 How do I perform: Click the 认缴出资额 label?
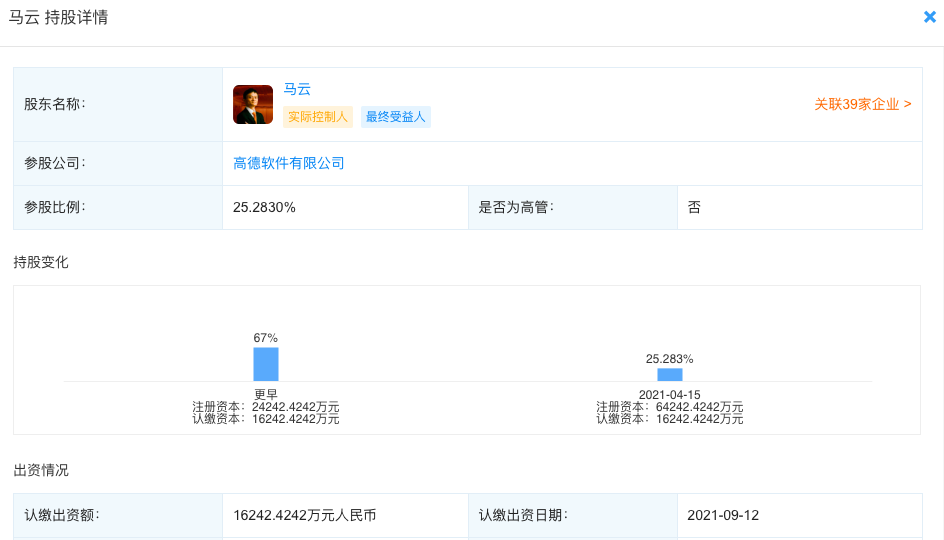click(x=61, y=515)
